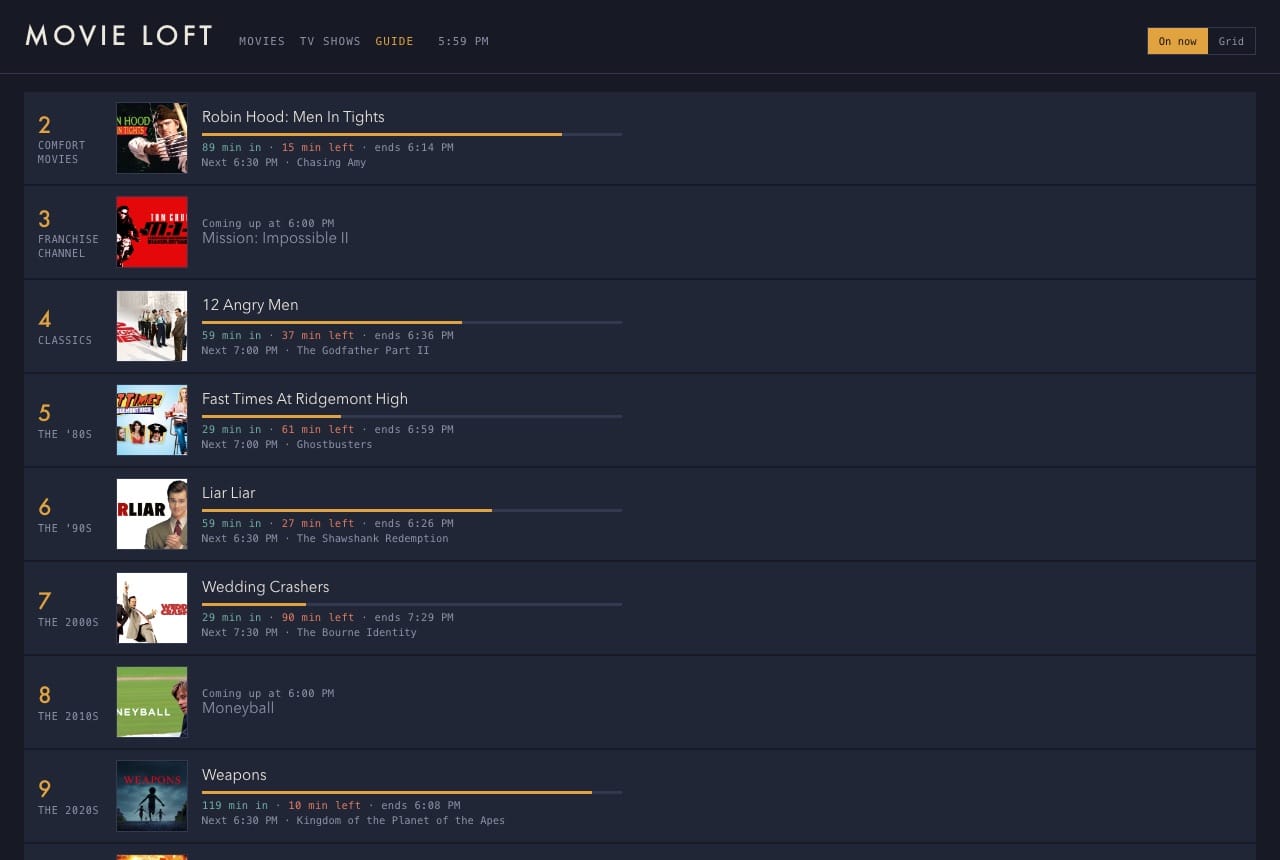1280x860 pixels.
Task: Click the Liar Liar poster image
Action: pyautogui.click(x=152, y=514)
